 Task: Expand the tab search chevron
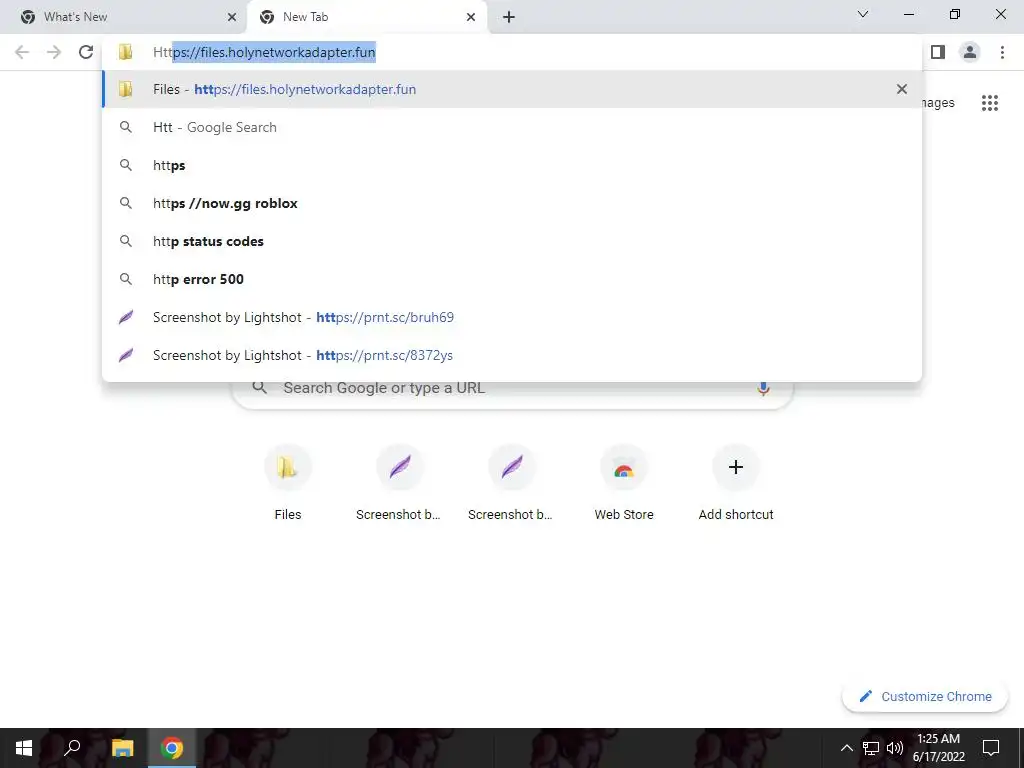863,14
